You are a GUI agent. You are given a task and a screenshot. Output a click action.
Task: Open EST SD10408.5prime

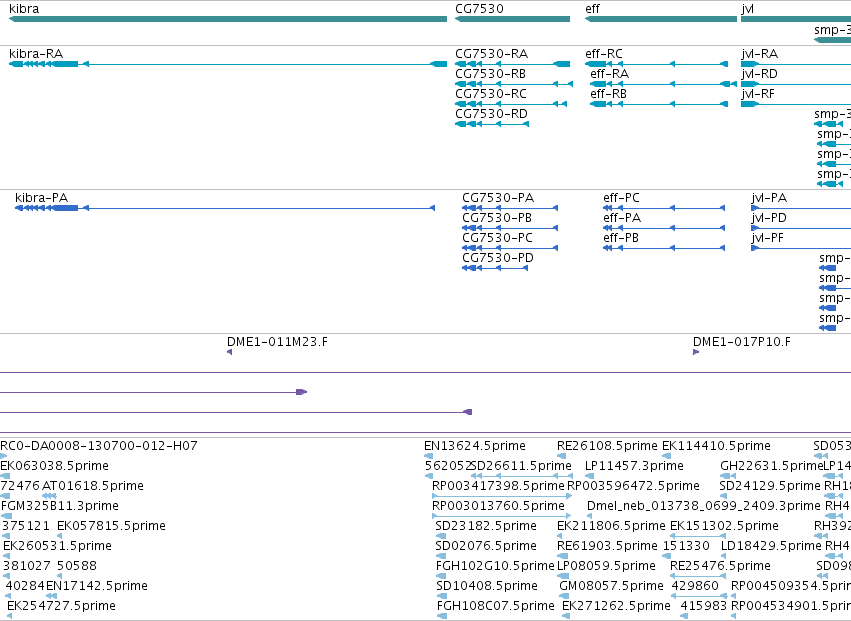[487, 586]
